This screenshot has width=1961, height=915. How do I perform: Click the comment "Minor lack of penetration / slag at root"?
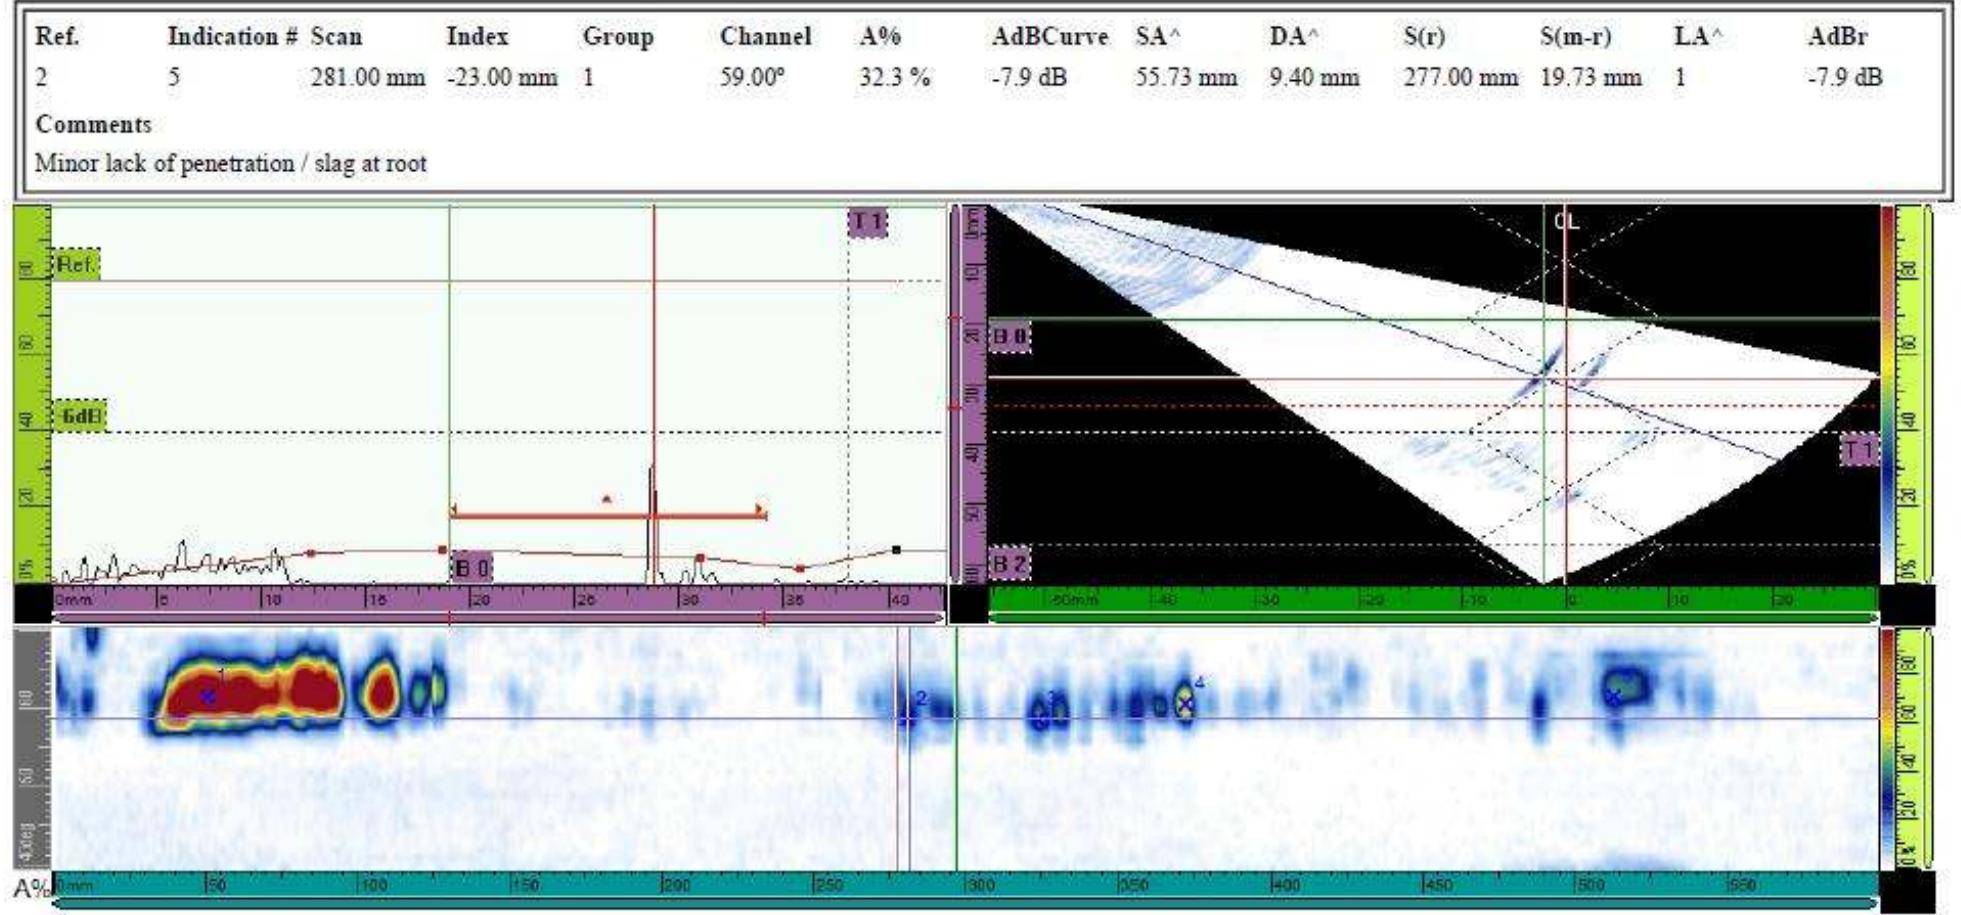click(x=231, y=163)
